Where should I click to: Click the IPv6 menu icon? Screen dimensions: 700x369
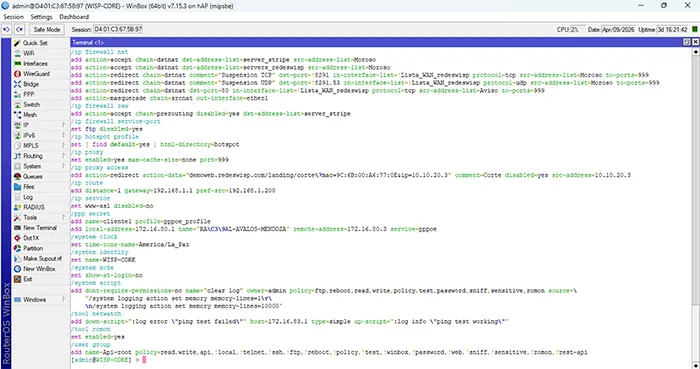[x=17, y=136]
